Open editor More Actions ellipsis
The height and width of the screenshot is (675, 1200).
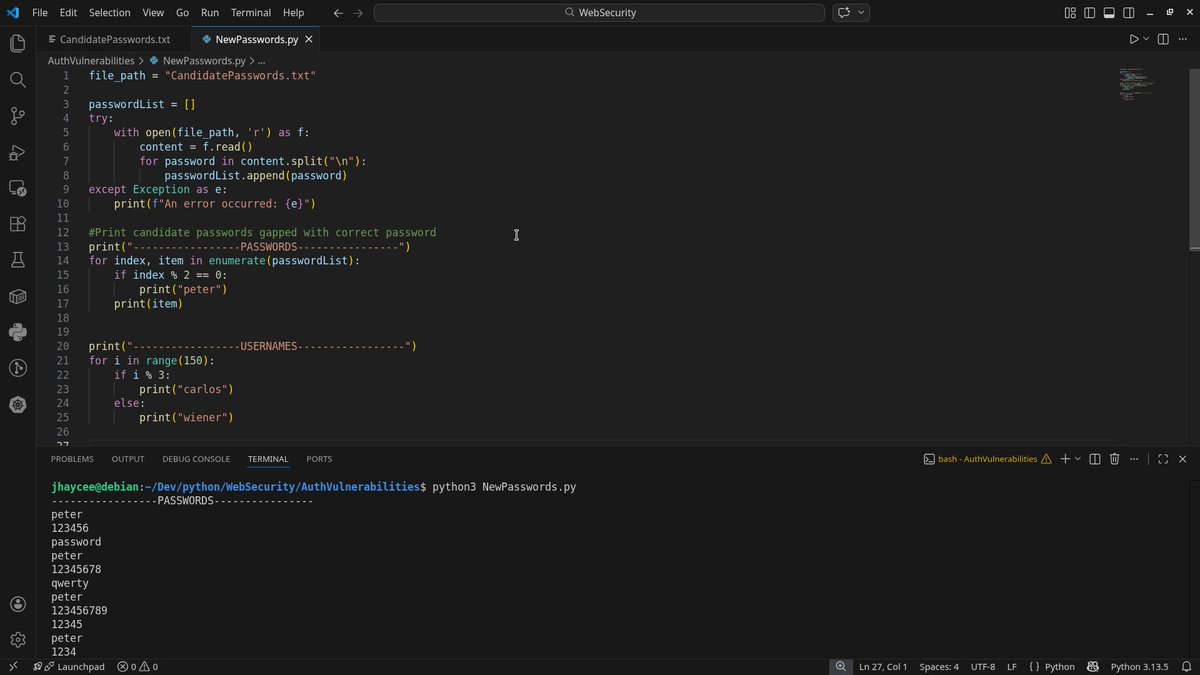[x=1184, y=39]
